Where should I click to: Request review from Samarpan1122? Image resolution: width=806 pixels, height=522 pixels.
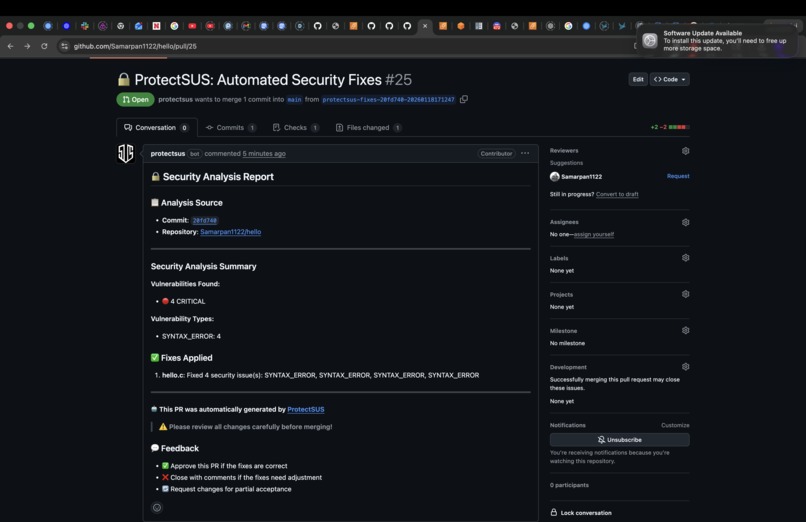678,176
